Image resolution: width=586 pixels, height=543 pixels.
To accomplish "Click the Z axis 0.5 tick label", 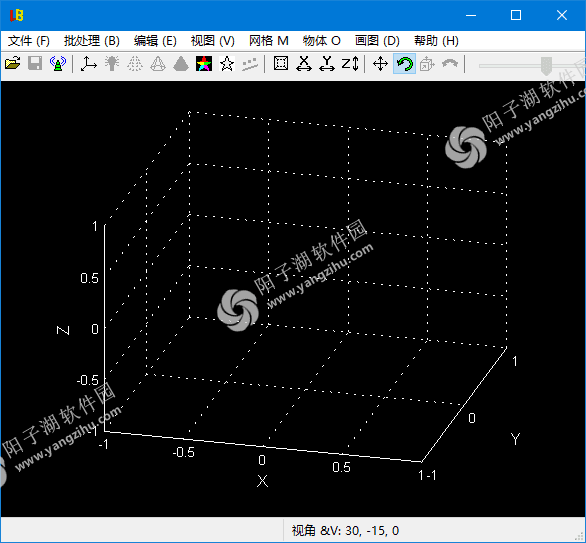I will click(x=89, y=278).
